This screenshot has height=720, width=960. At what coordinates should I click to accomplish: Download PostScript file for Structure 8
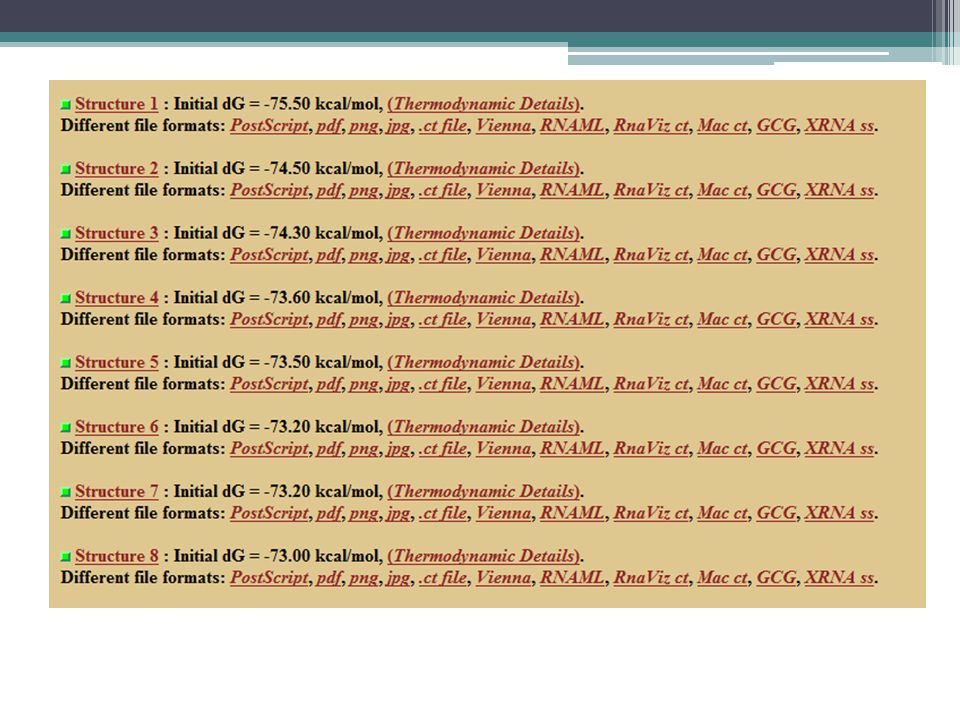point(269,577)
